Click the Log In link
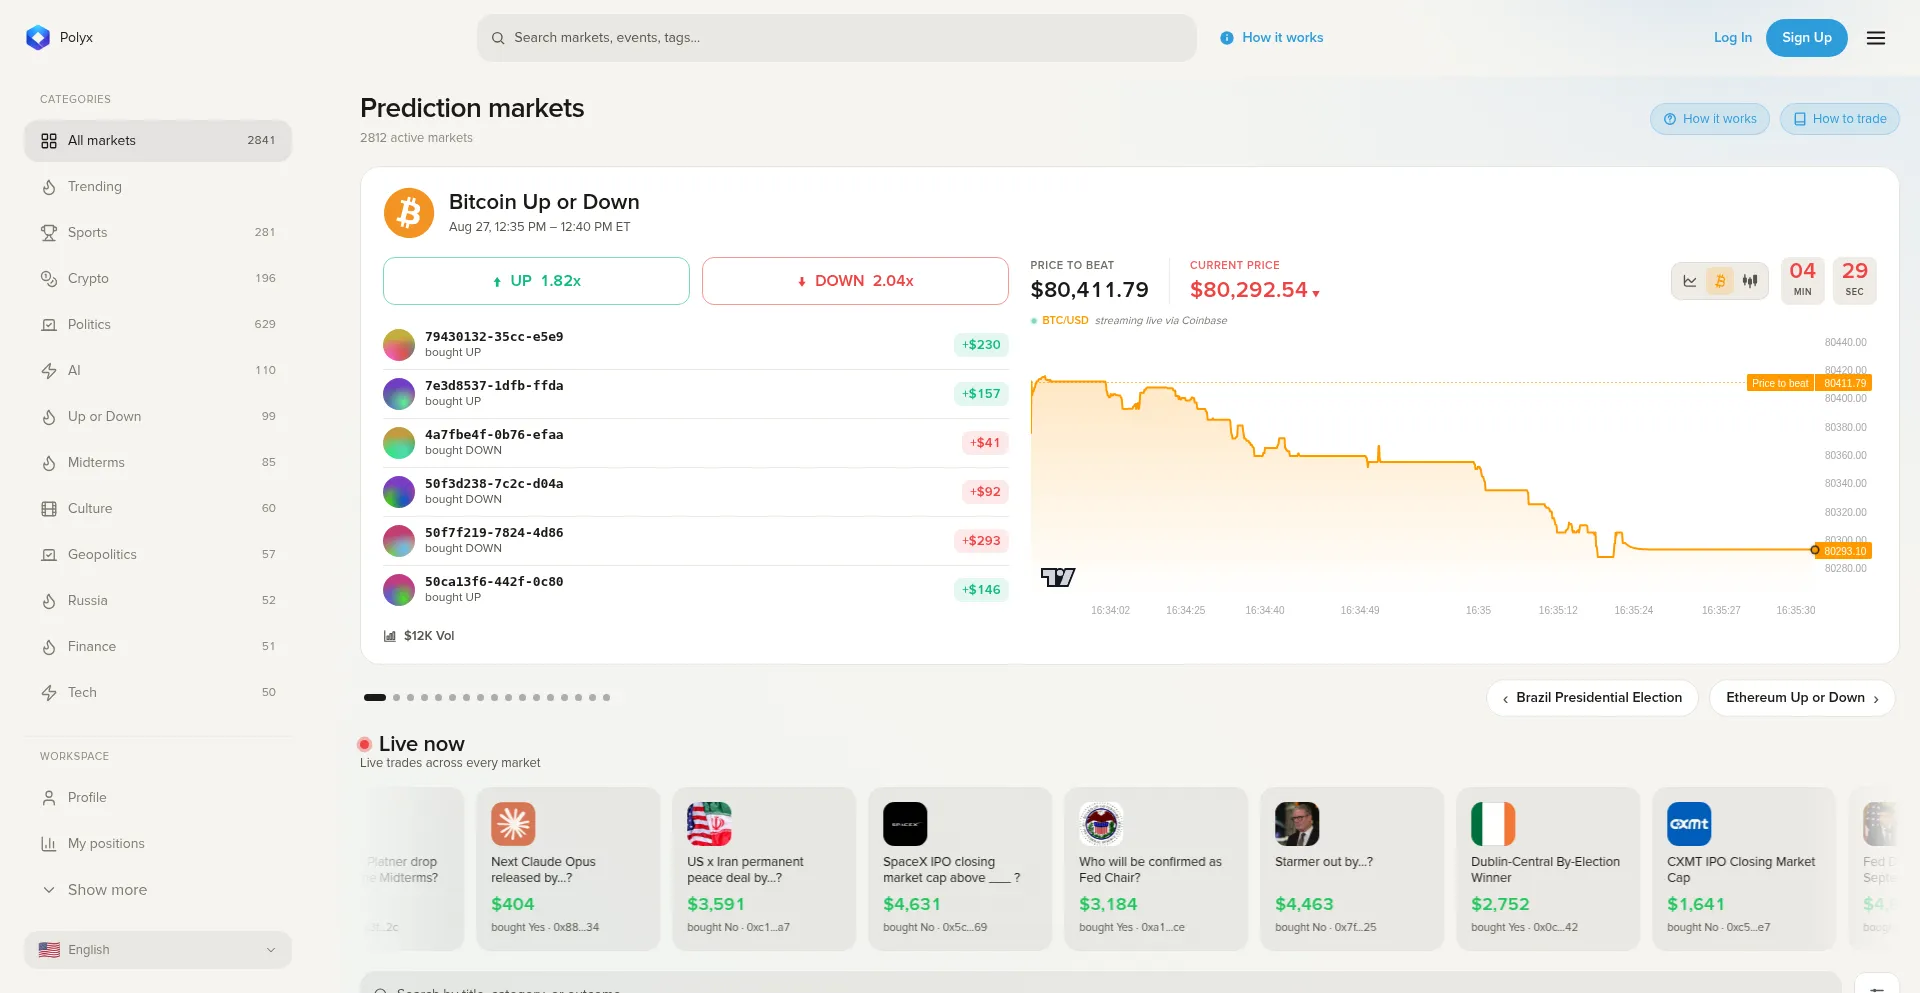Image resolution: width=1920 pixels, height=993 pixels. (1733, 38)
